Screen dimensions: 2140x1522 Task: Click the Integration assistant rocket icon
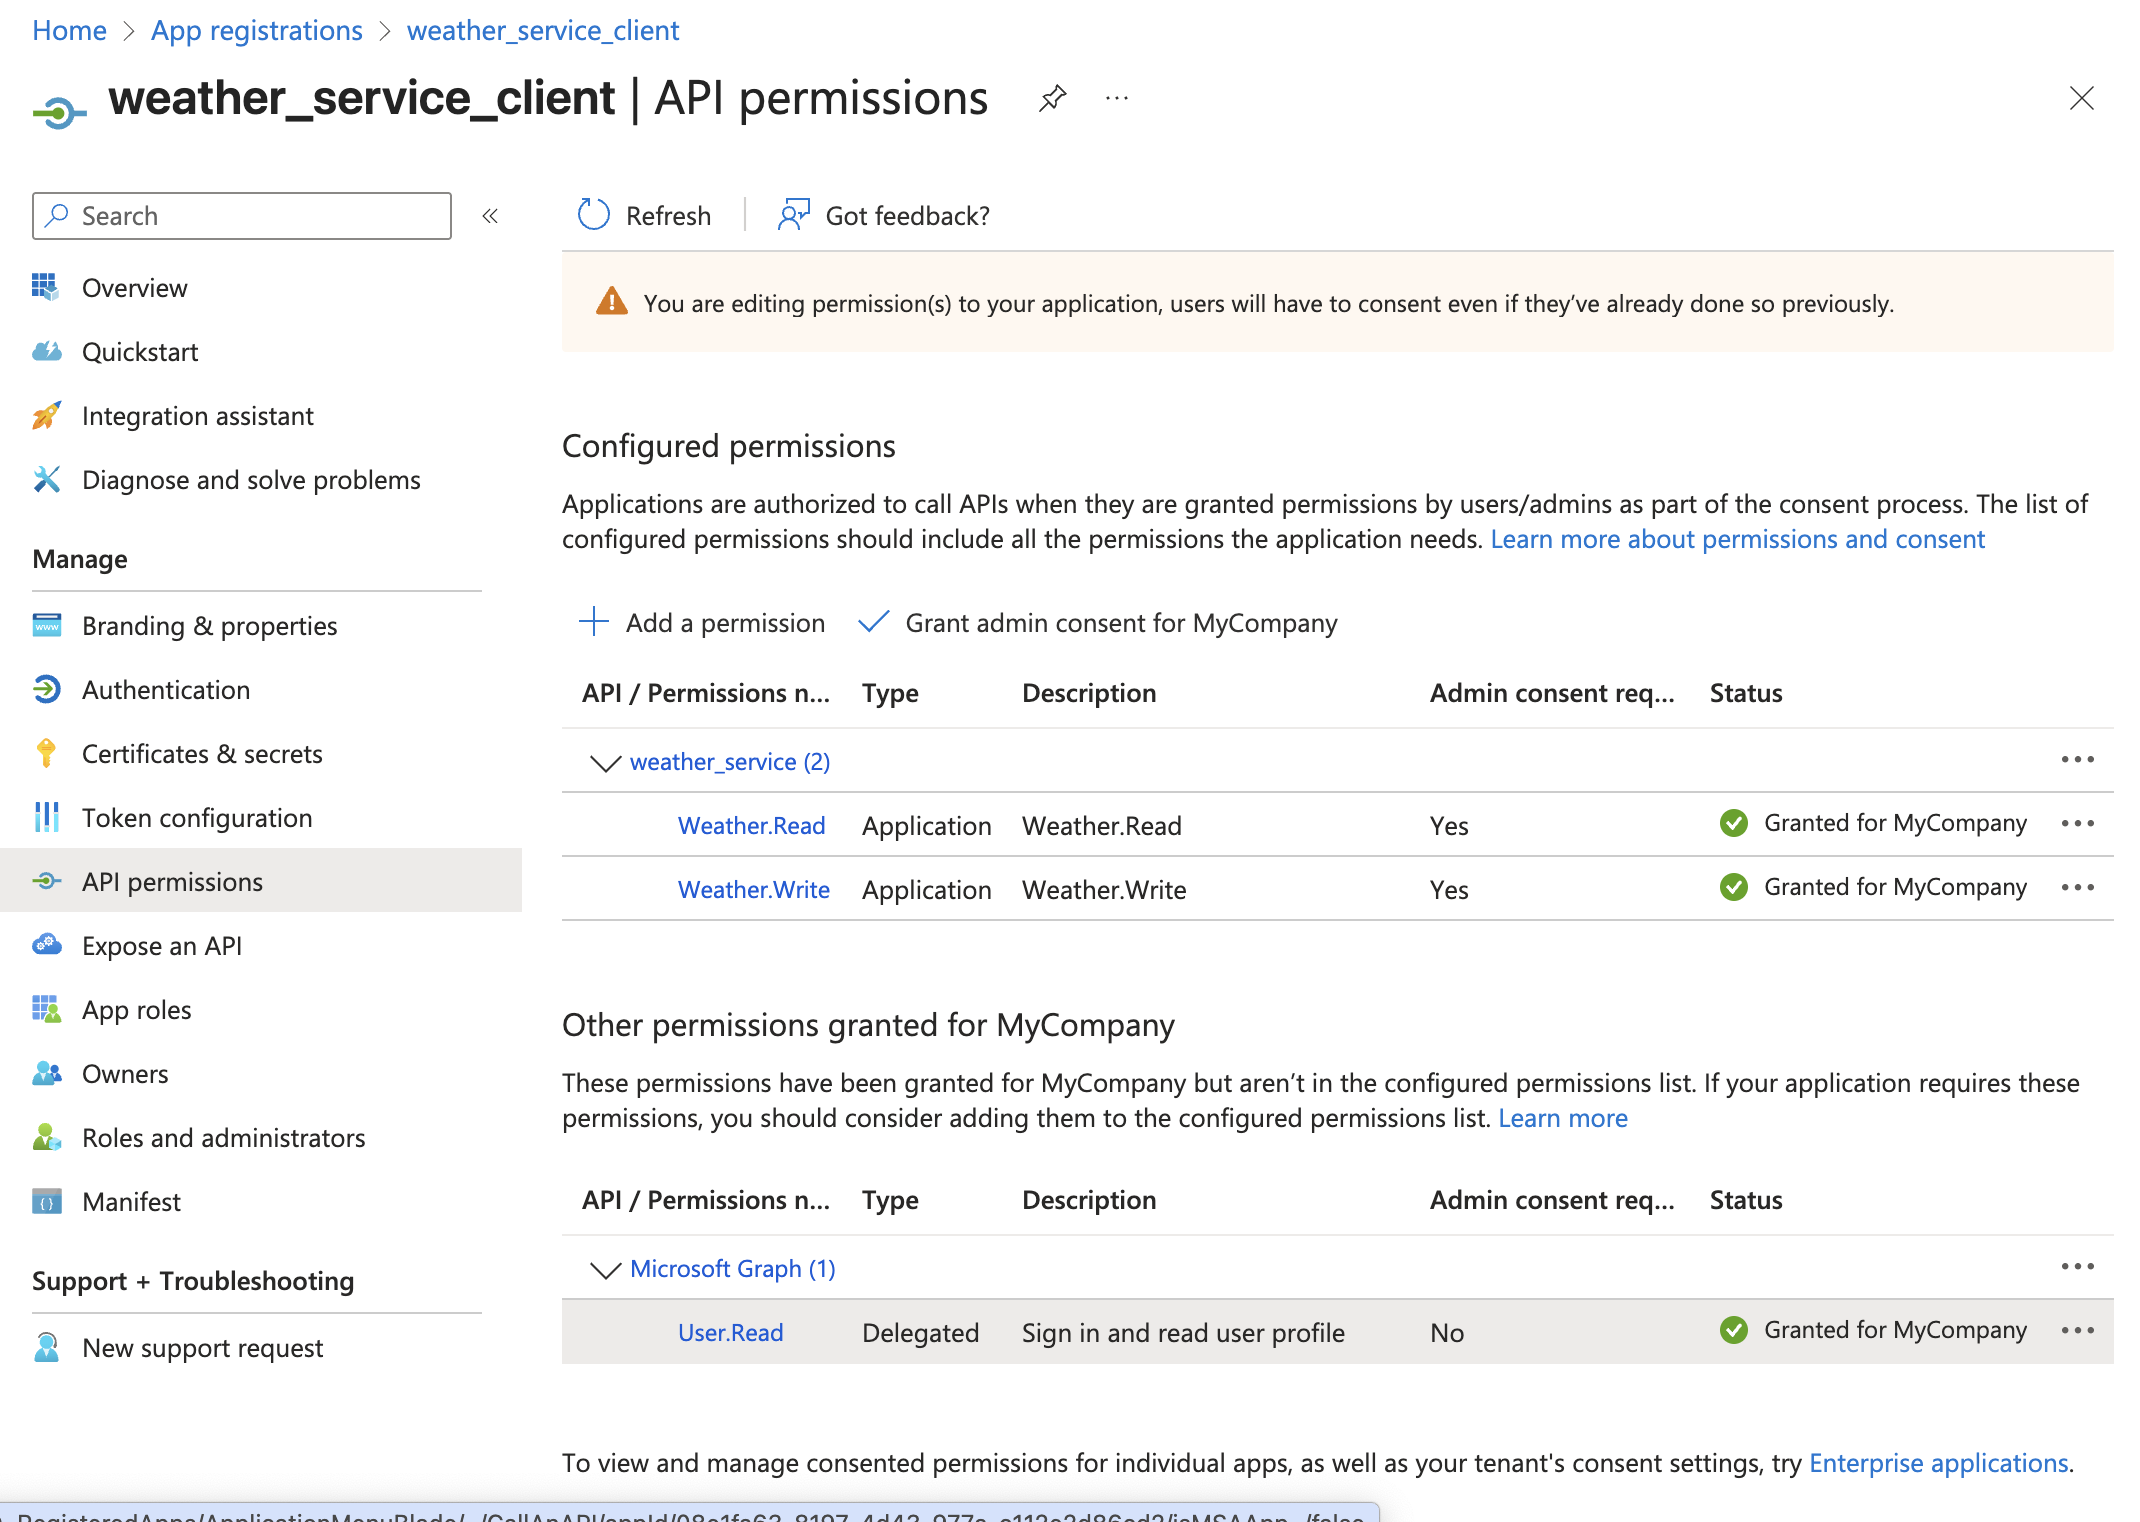pyautogui.click(x=46, y=415)
